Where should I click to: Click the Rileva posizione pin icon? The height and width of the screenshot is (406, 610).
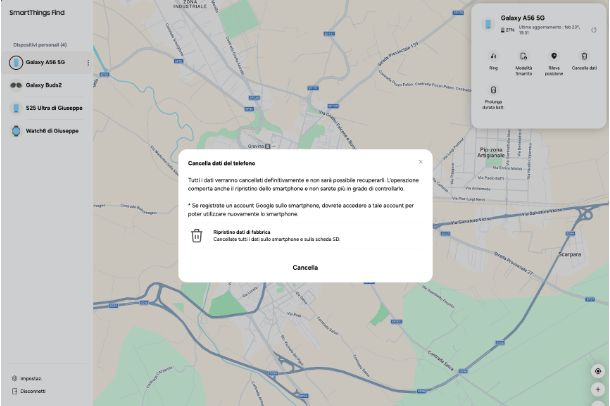tap(554, 56)
